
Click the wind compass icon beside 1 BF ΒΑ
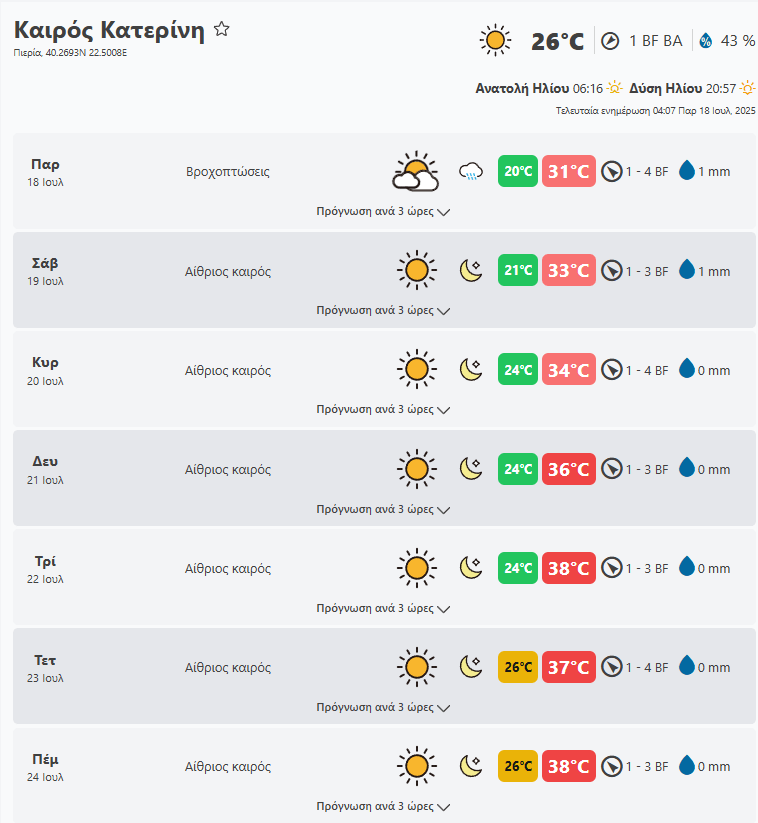tap(610, 41)
